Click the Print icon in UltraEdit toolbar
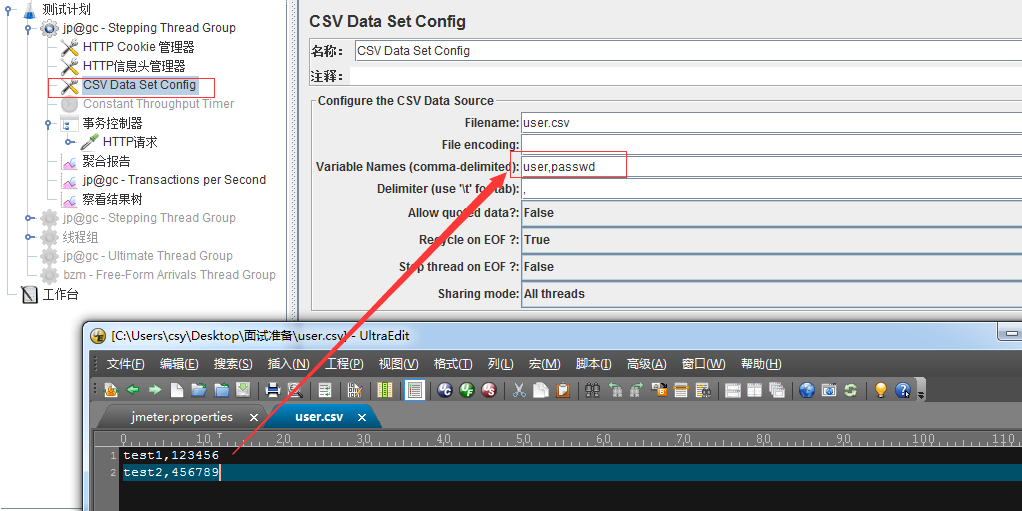1022x511 pixels. (x=273, y=390)
